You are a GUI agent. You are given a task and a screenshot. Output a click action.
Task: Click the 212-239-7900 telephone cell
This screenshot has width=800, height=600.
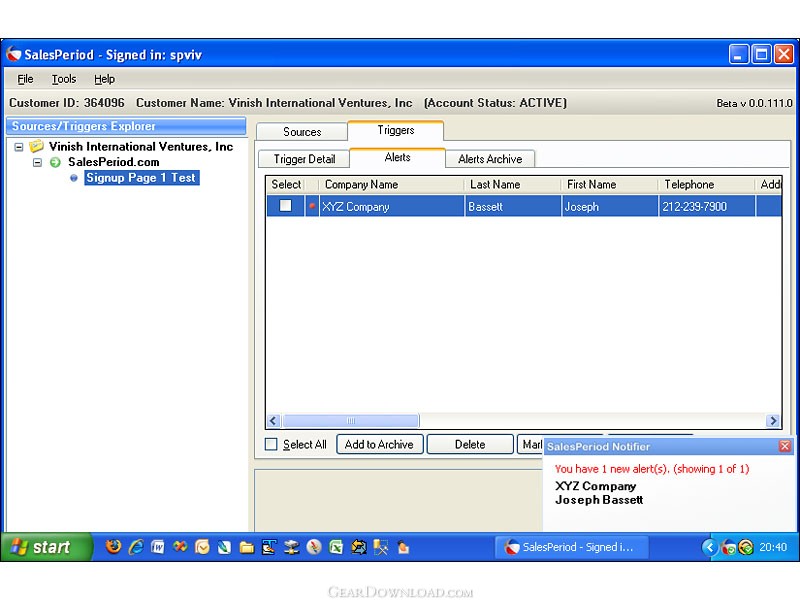click(707, 206)
